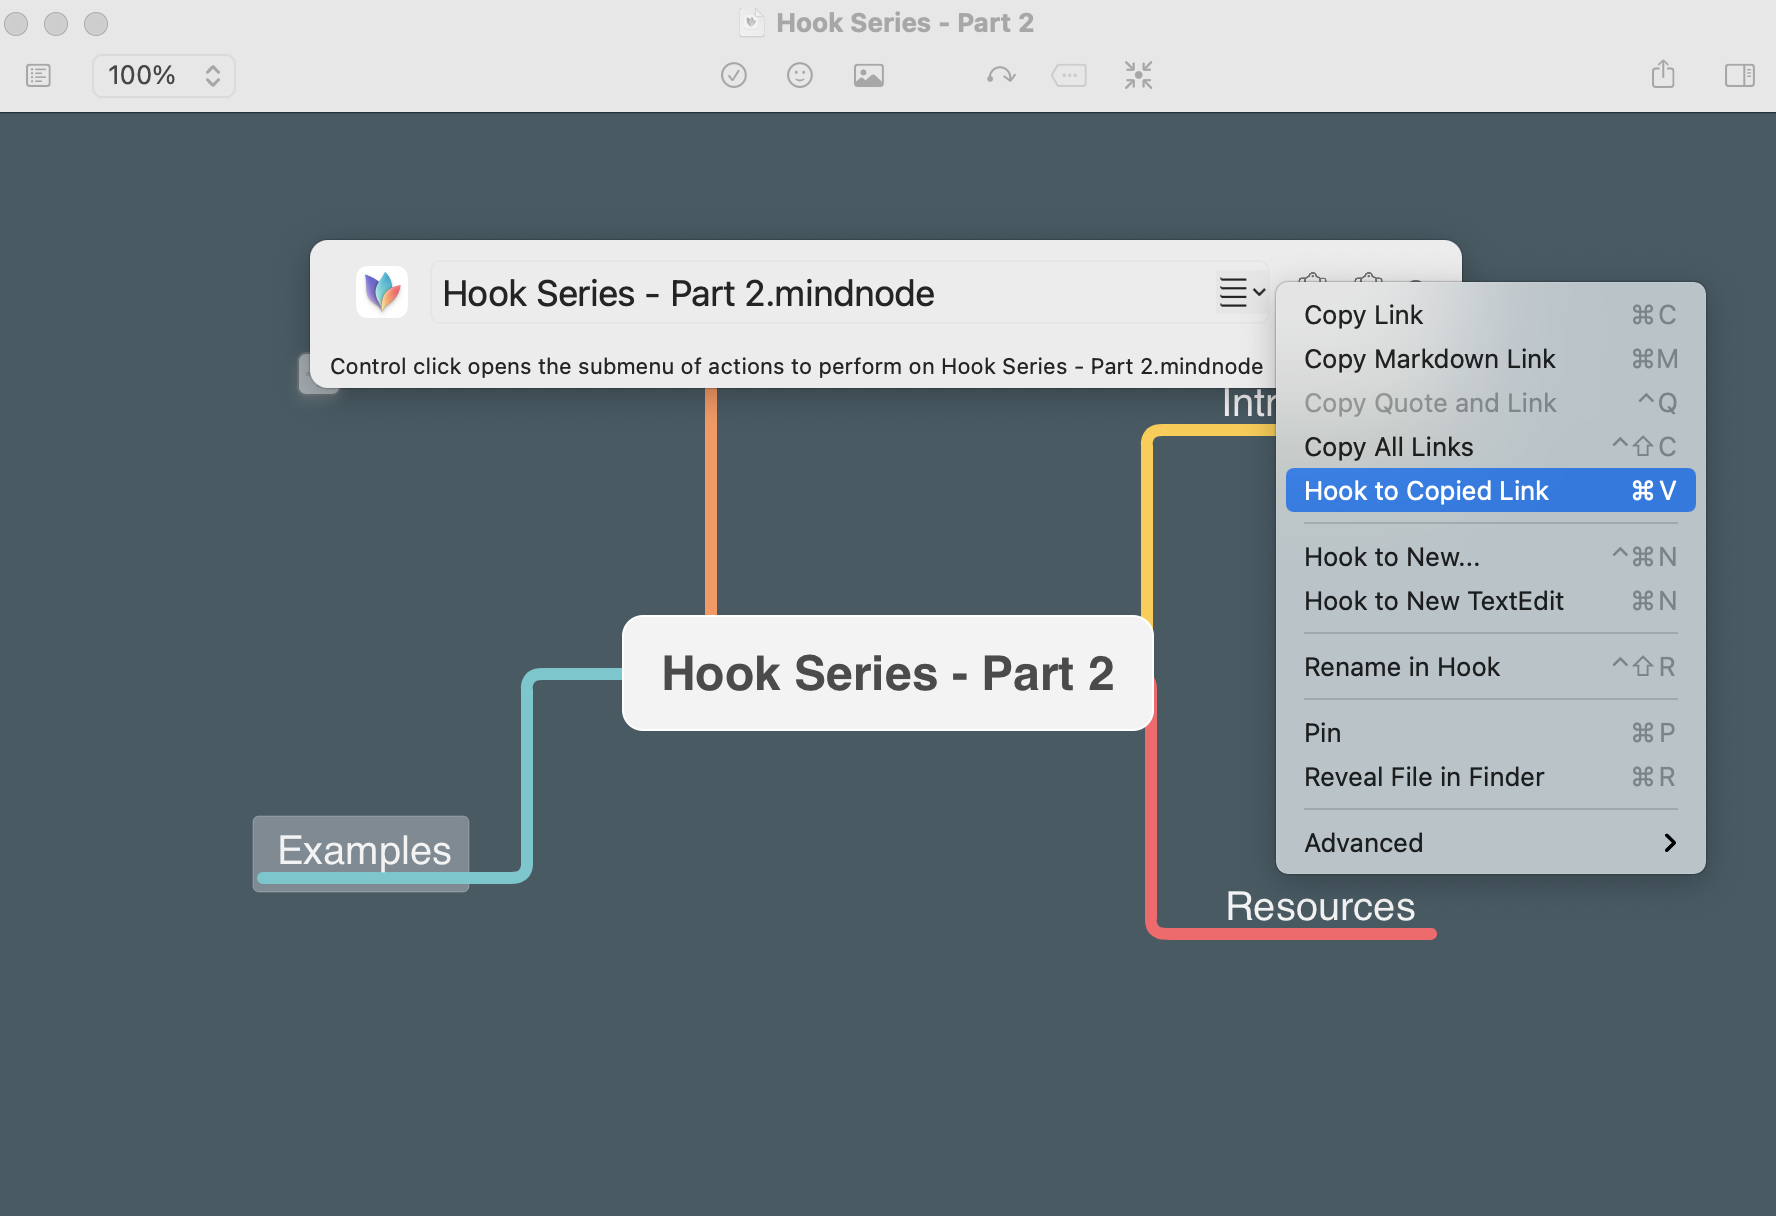Select Hook to New TextEdit
Image resolution: width=1776 pixels, height=1216 pixels.
1490,601
